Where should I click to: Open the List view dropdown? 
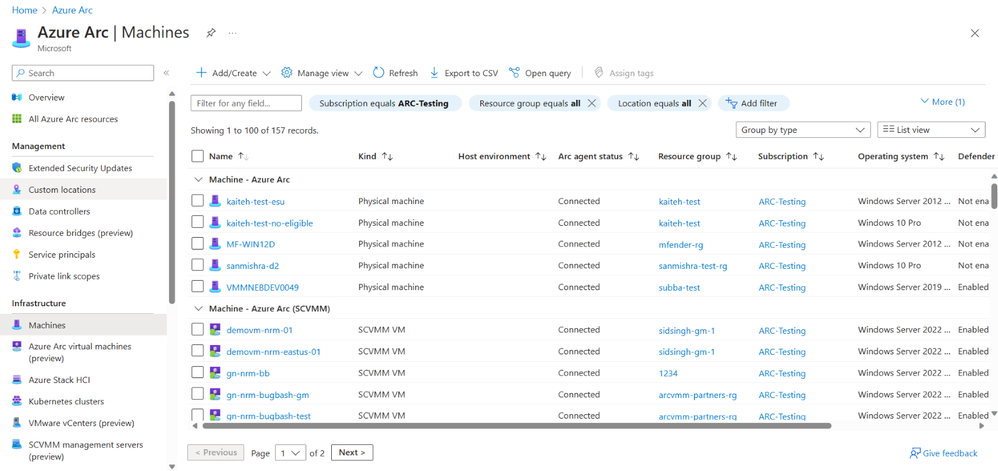pos(931,130)
